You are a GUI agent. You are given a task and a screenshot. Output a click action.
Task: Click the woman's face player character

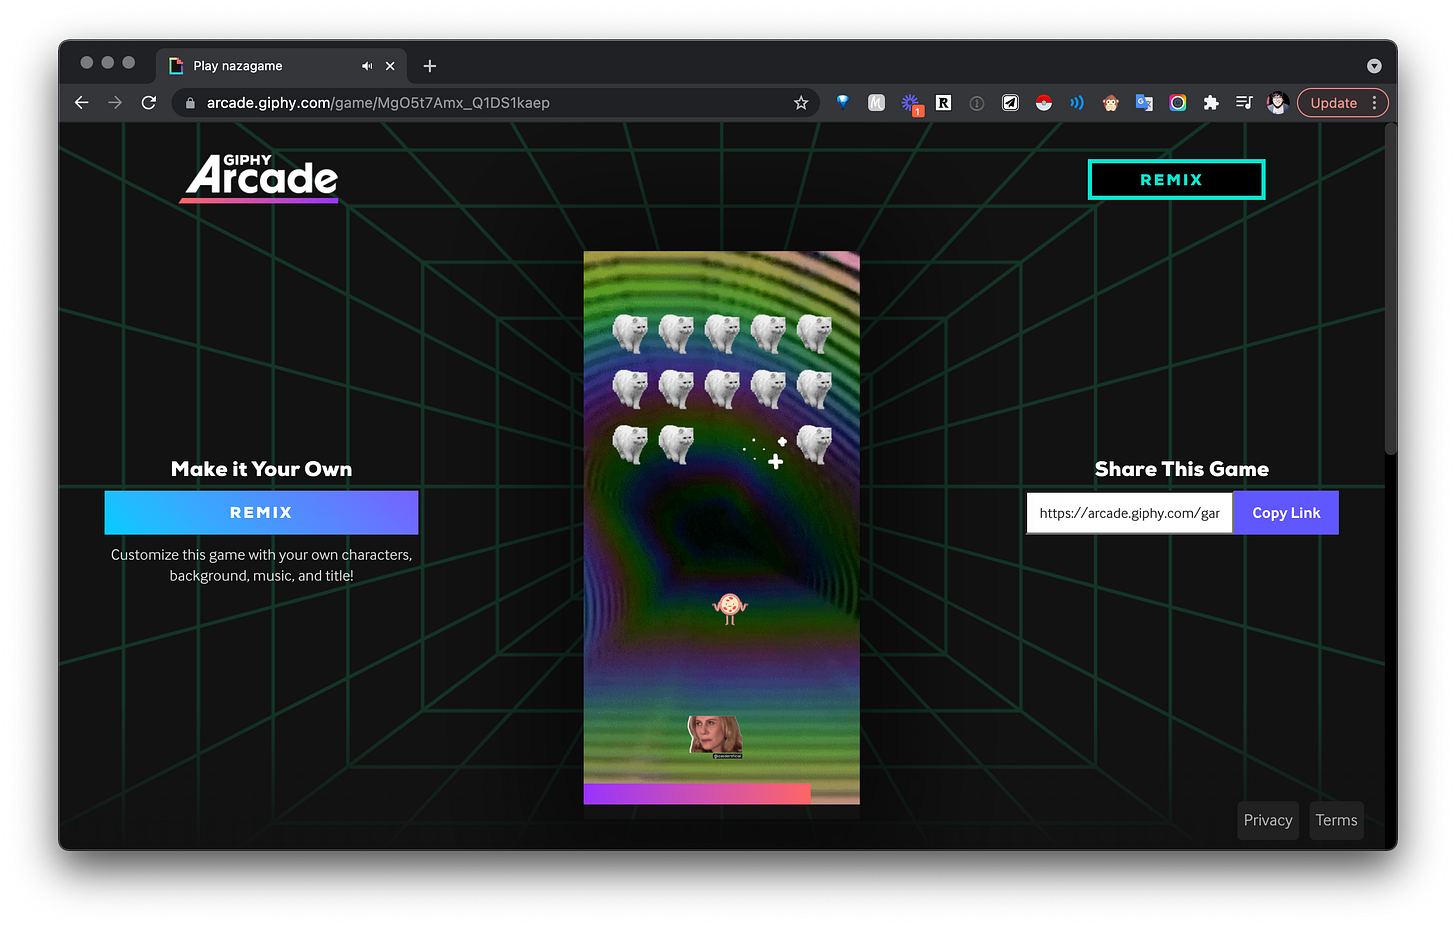(x=715, y=736)
